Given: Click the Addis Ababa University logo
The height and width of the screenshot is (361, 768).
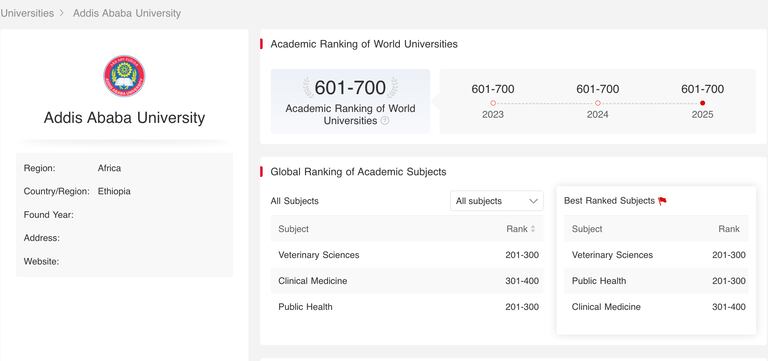Looking at the screenshot, I should 124,76.
